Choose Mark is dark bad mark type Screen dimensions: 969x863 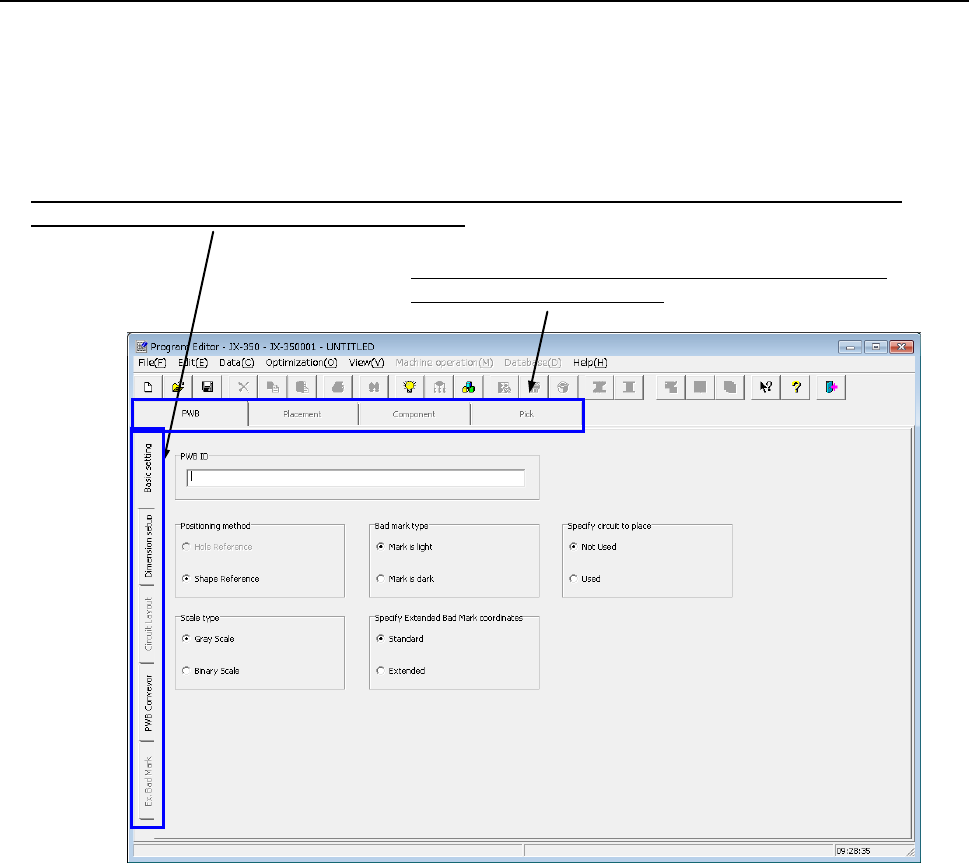click(x=405, y=579)
